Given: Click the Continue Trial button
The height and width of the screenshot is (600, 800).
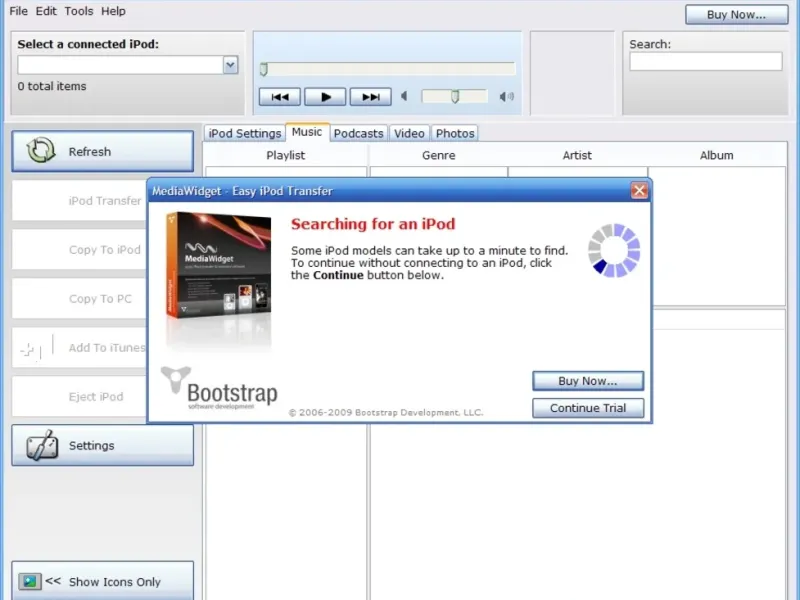Looking at the screenshot, I should point(588,408).
